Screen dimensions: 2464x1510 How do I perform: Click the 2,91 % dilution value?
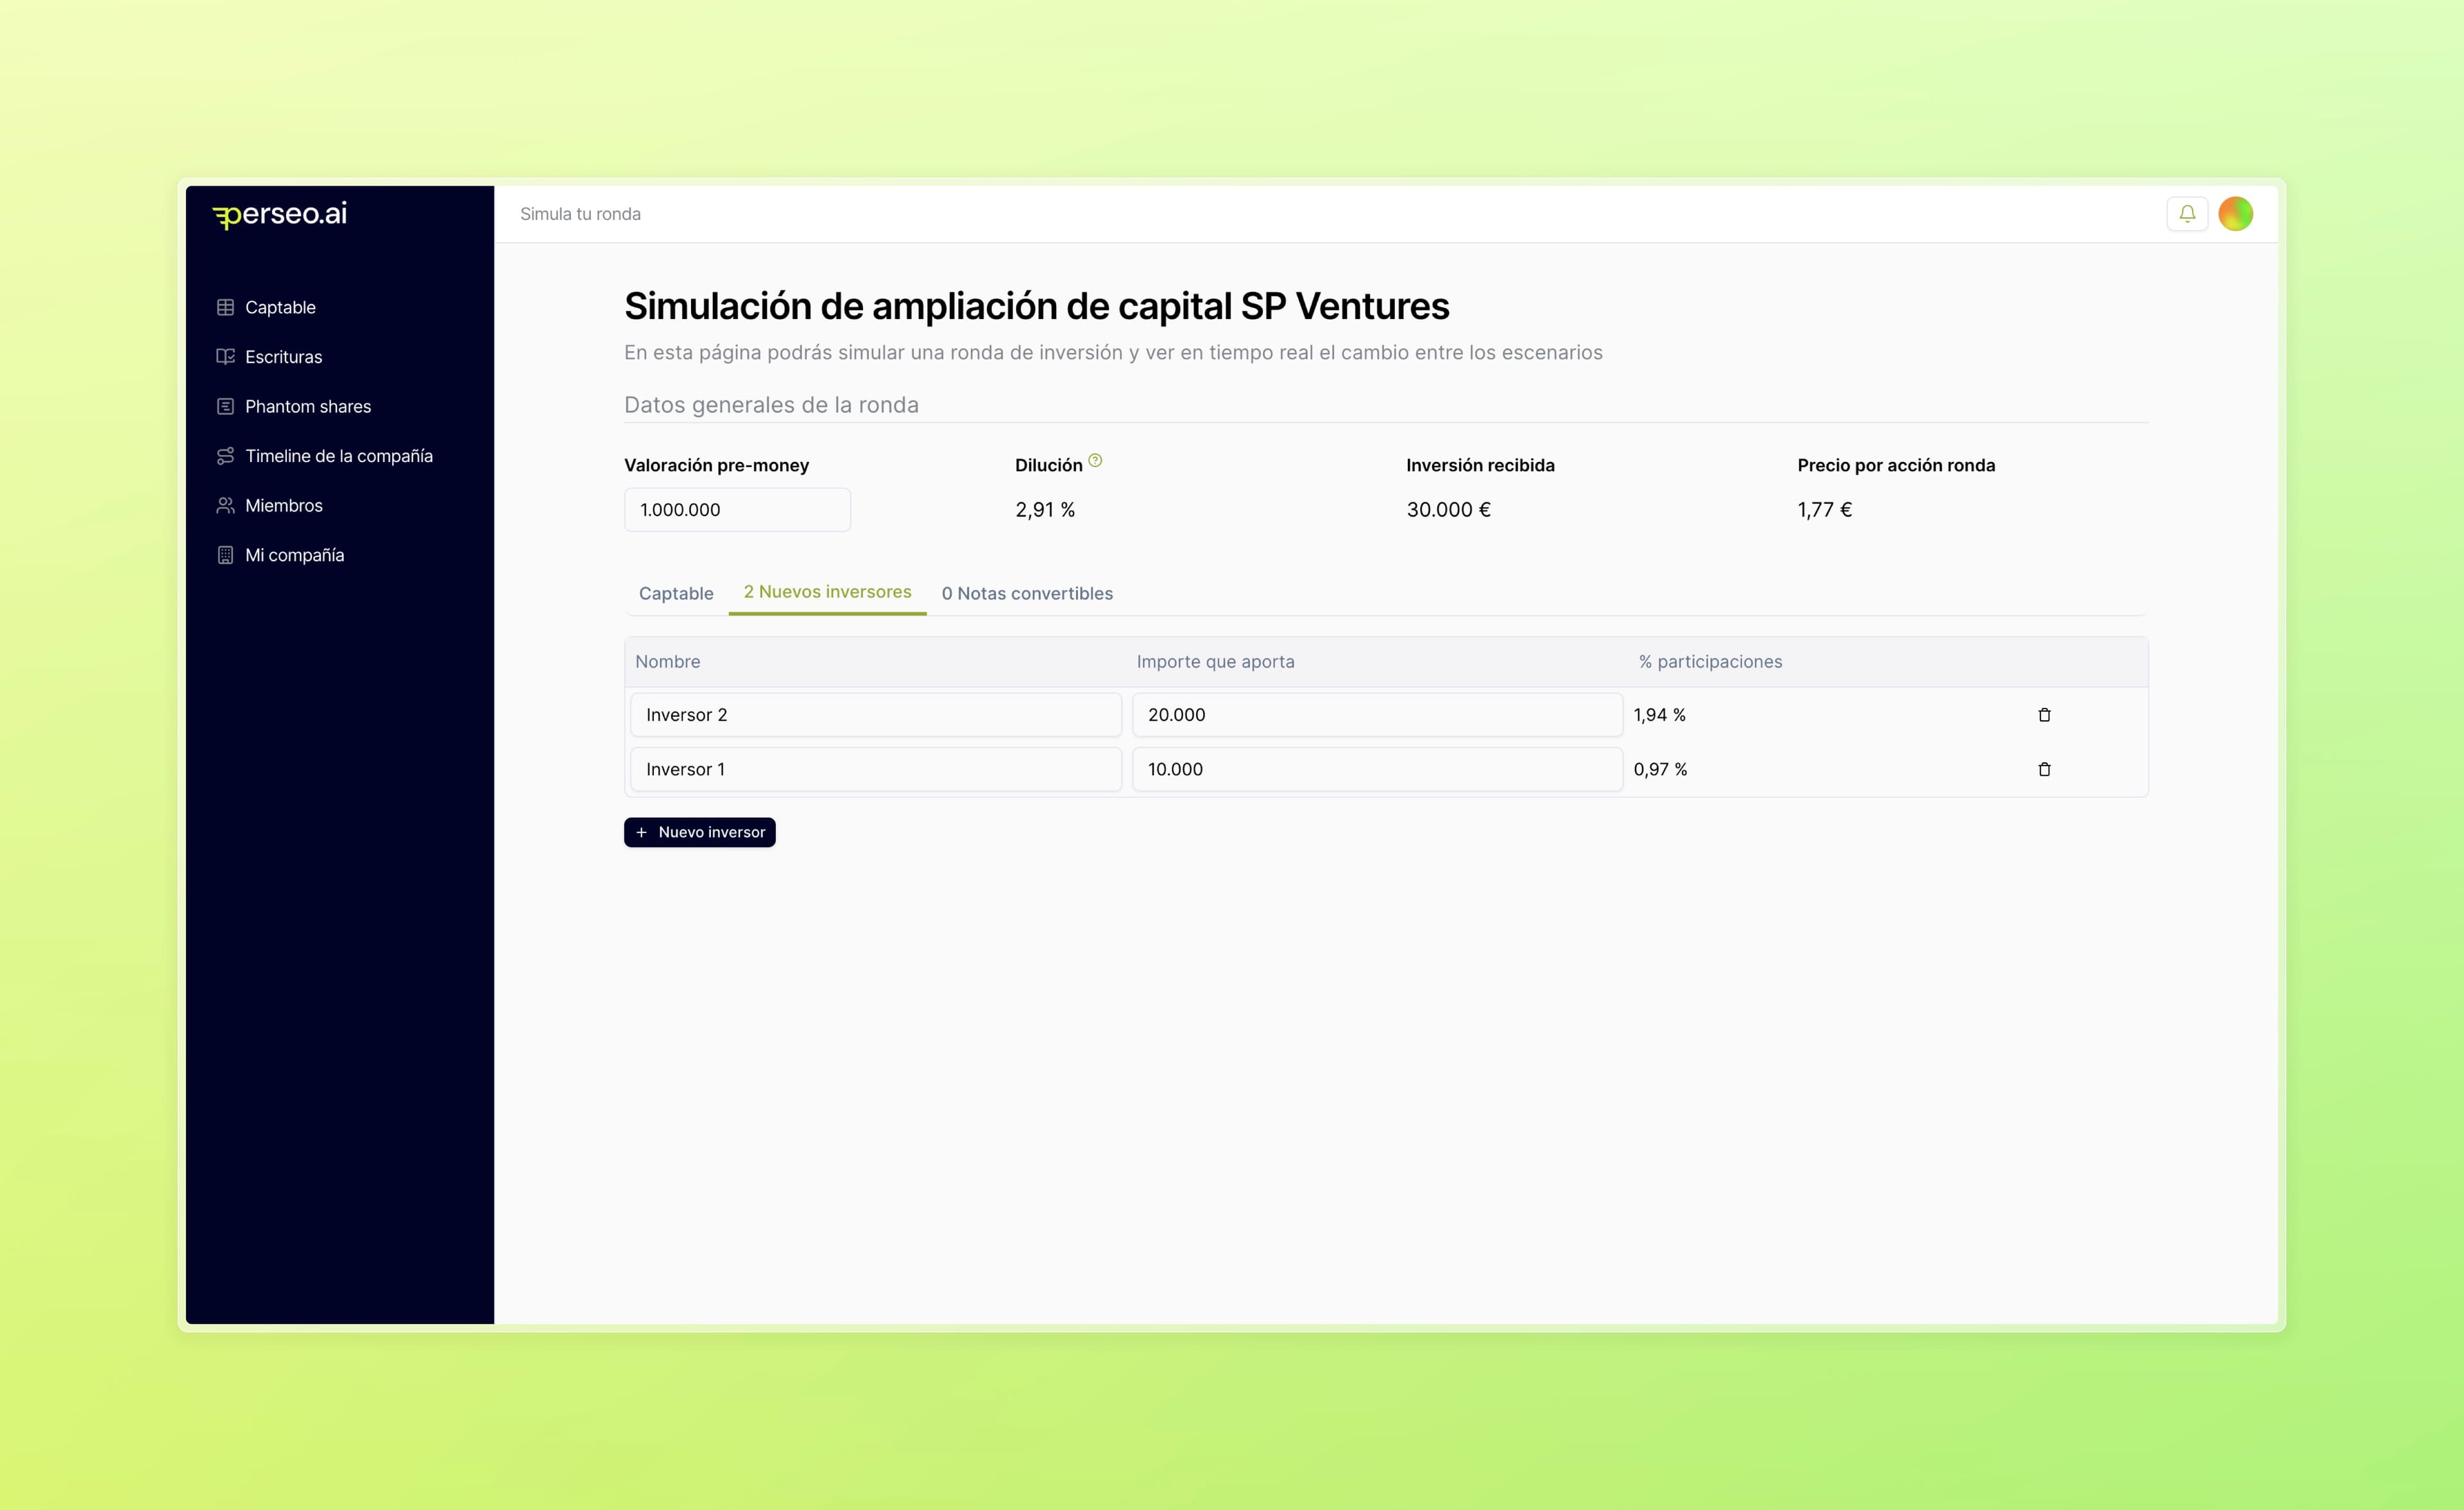[x=1045, y=510]
